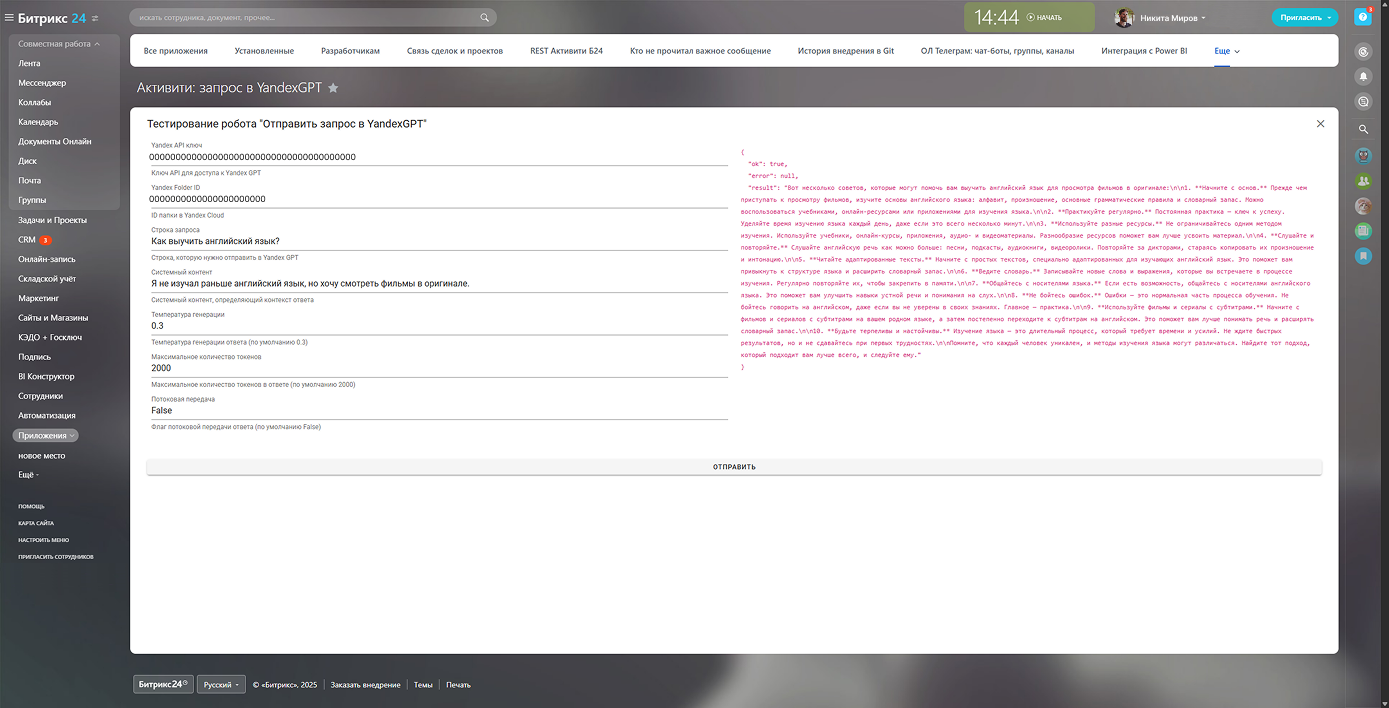Open ПОМОЩЬ link in sidebar
The image size is (1389, 708).
tap(31, 507)
